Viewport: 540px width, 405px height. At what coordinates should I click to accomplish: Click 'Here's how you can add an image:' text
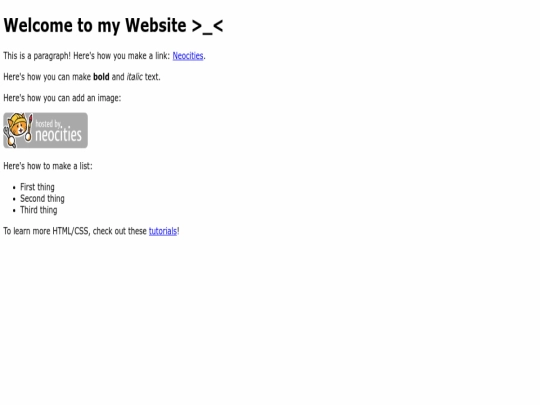62,98
